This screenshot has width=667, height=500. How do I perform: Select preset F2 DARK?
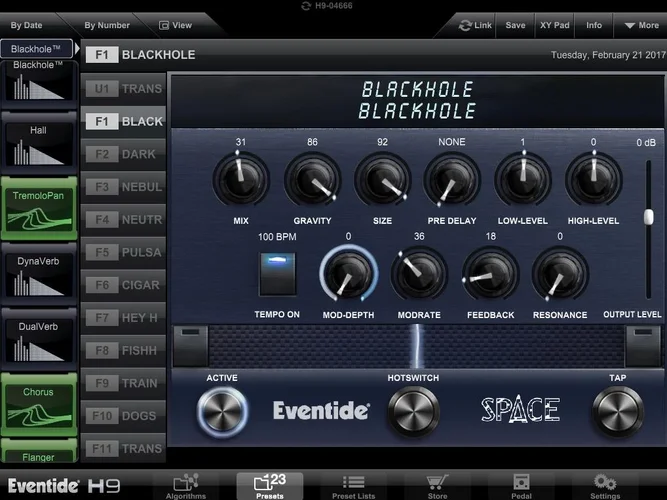(123, 154)
